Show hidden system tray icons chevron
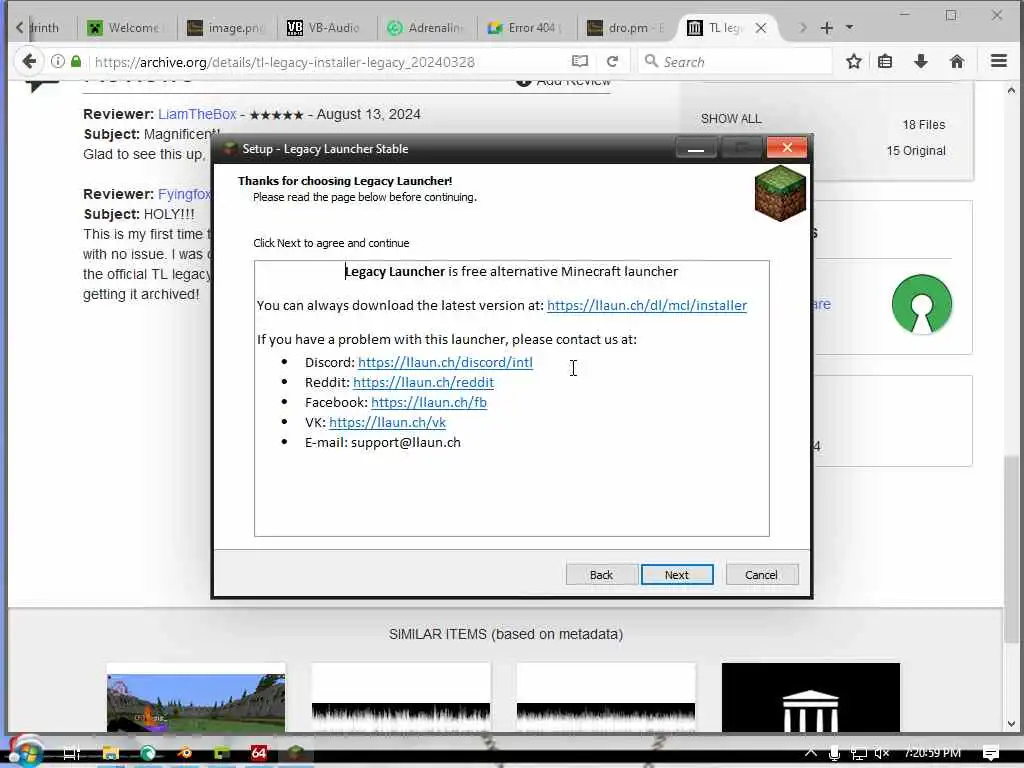The width and height of the screenshot is (1024, 768). click(x=810, y=752)
